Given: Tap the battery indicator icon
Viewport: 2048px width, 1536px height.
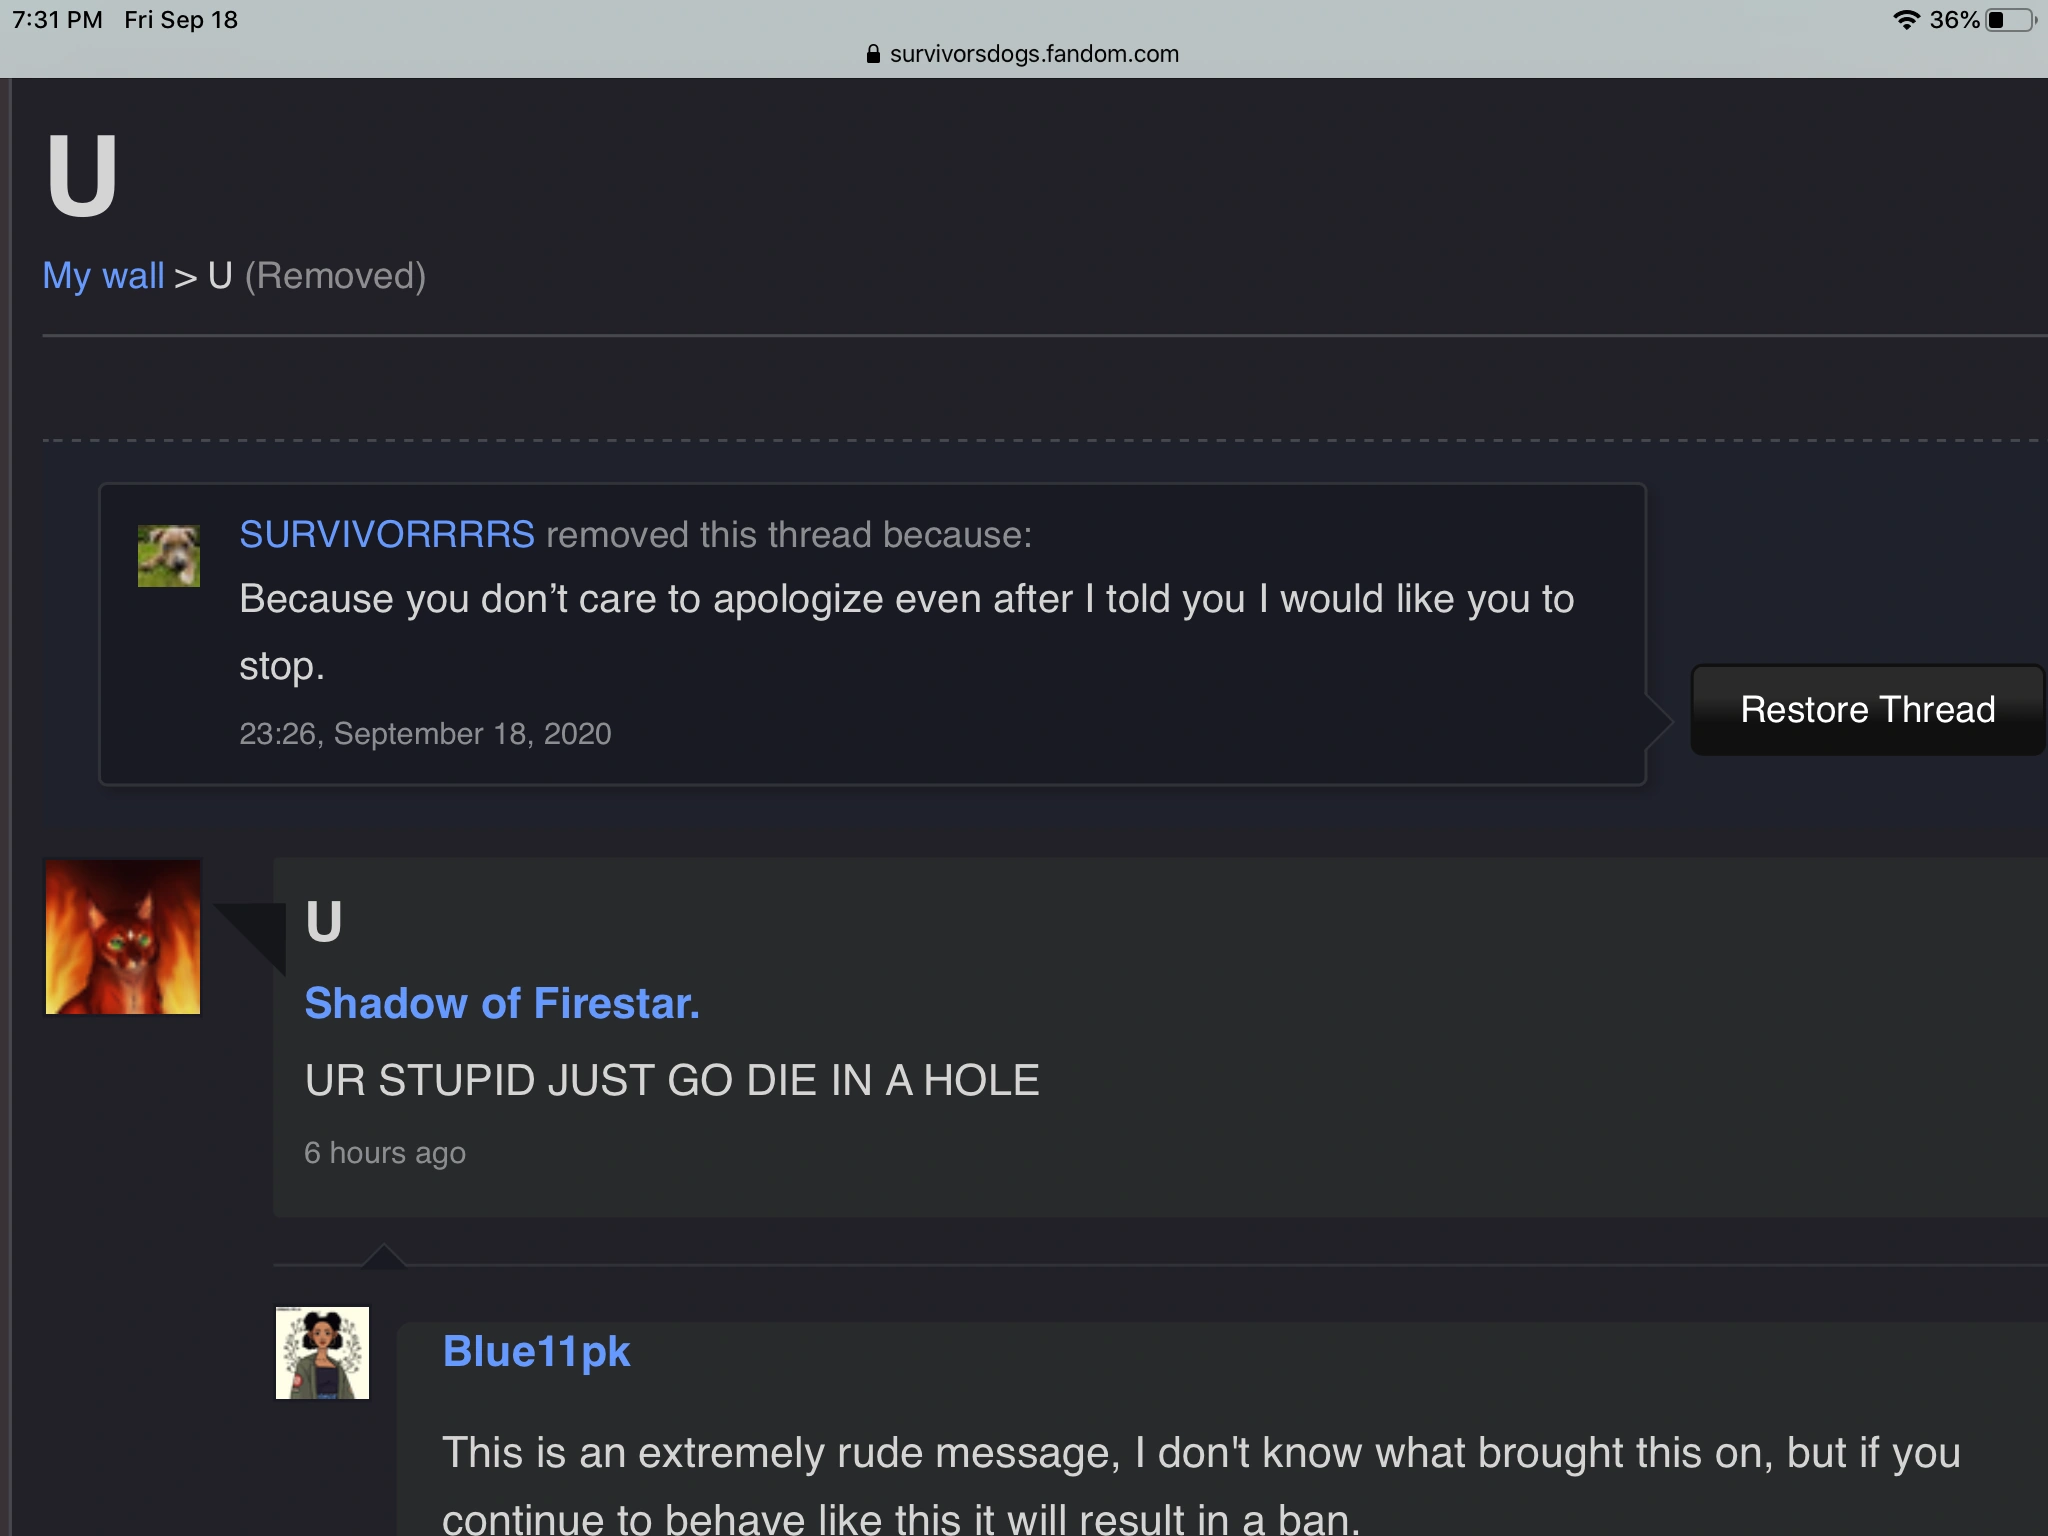Looking at the screenshot, I should [x=2010, y=20].
